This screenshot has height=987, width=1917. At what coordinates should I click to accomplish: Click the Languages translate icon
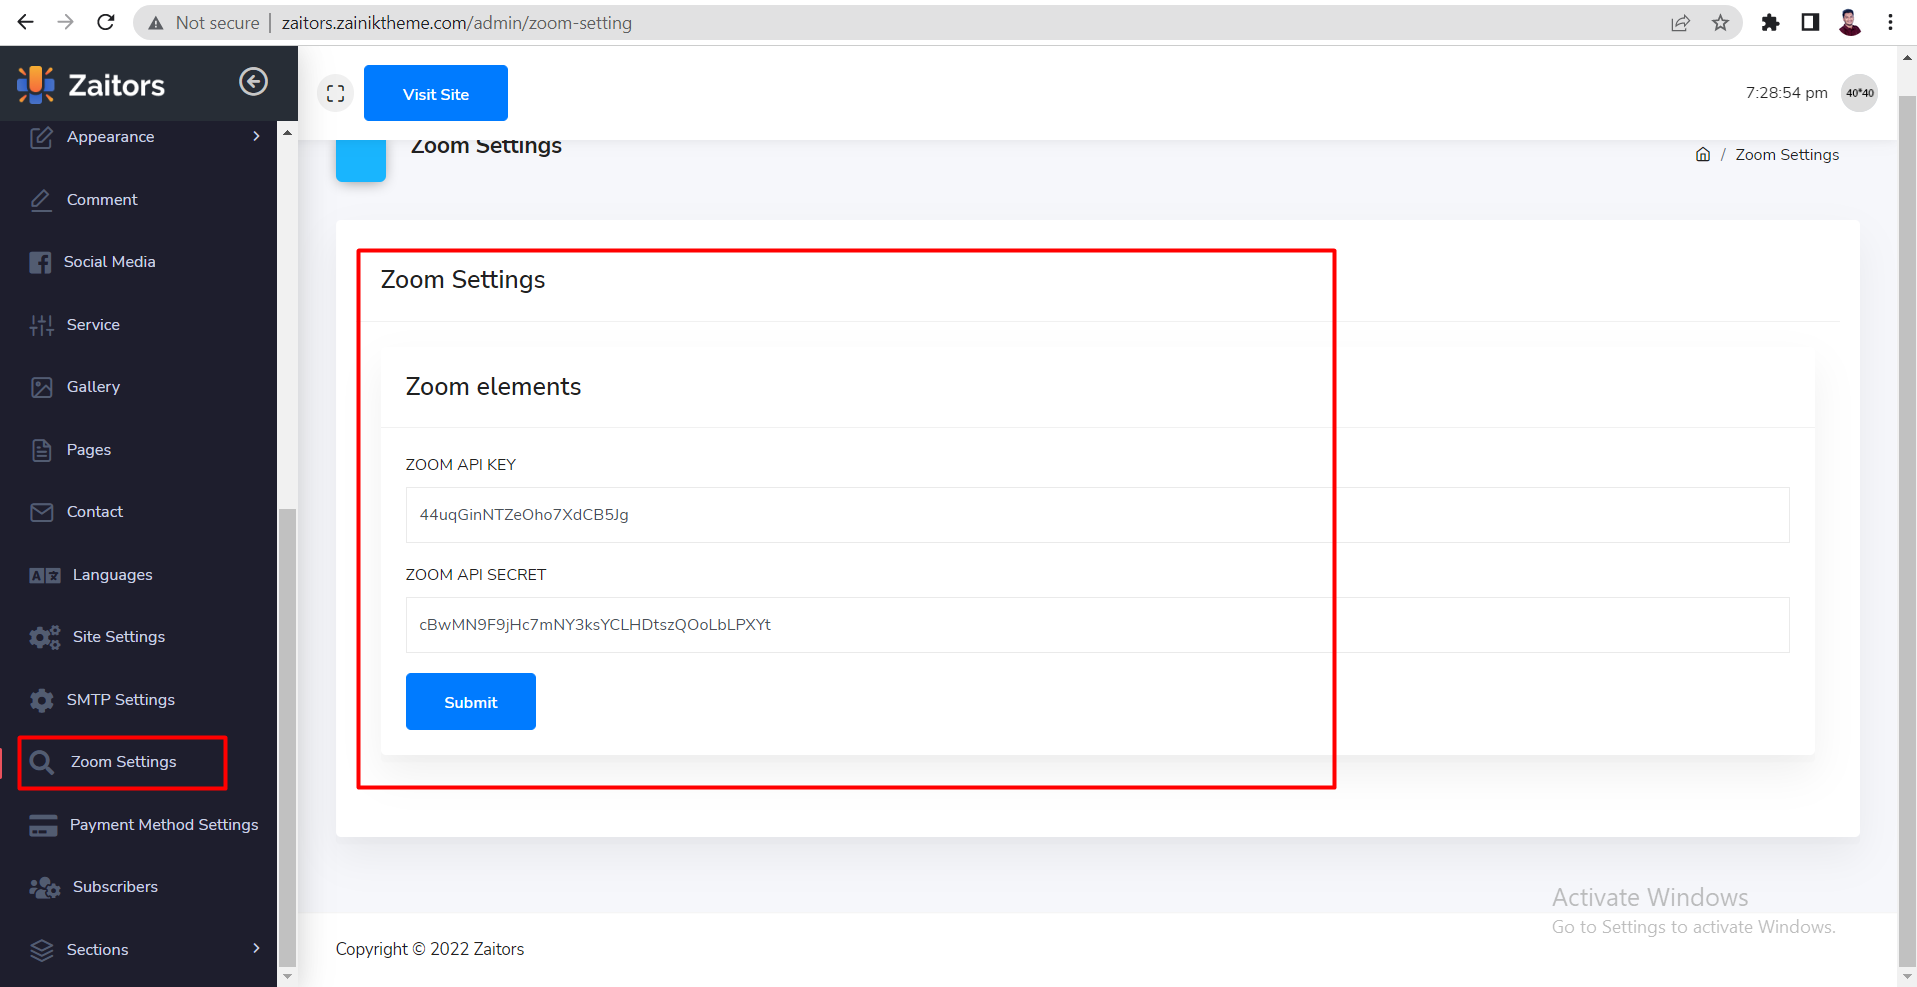coord(44,575)
